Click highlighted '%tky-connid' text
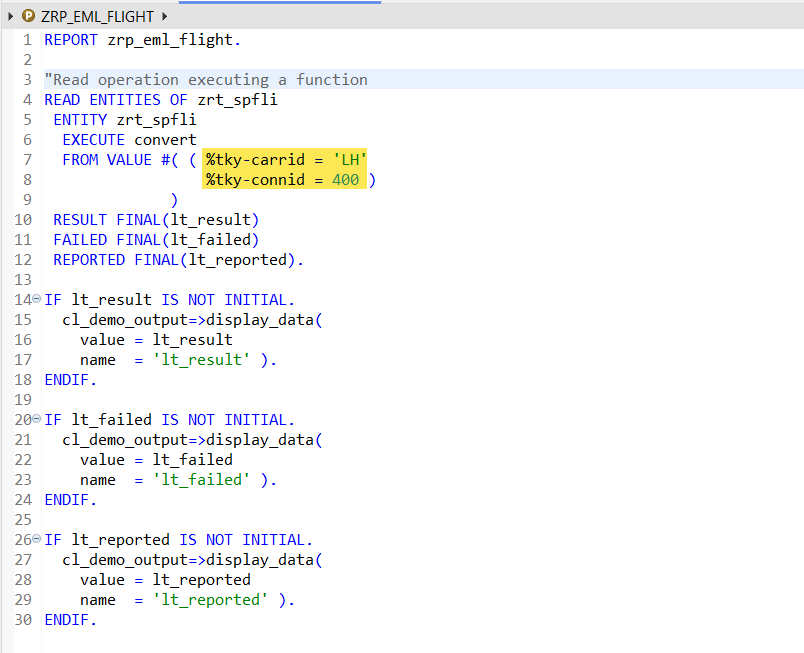The image size is (804, 653). coord(255,179)
